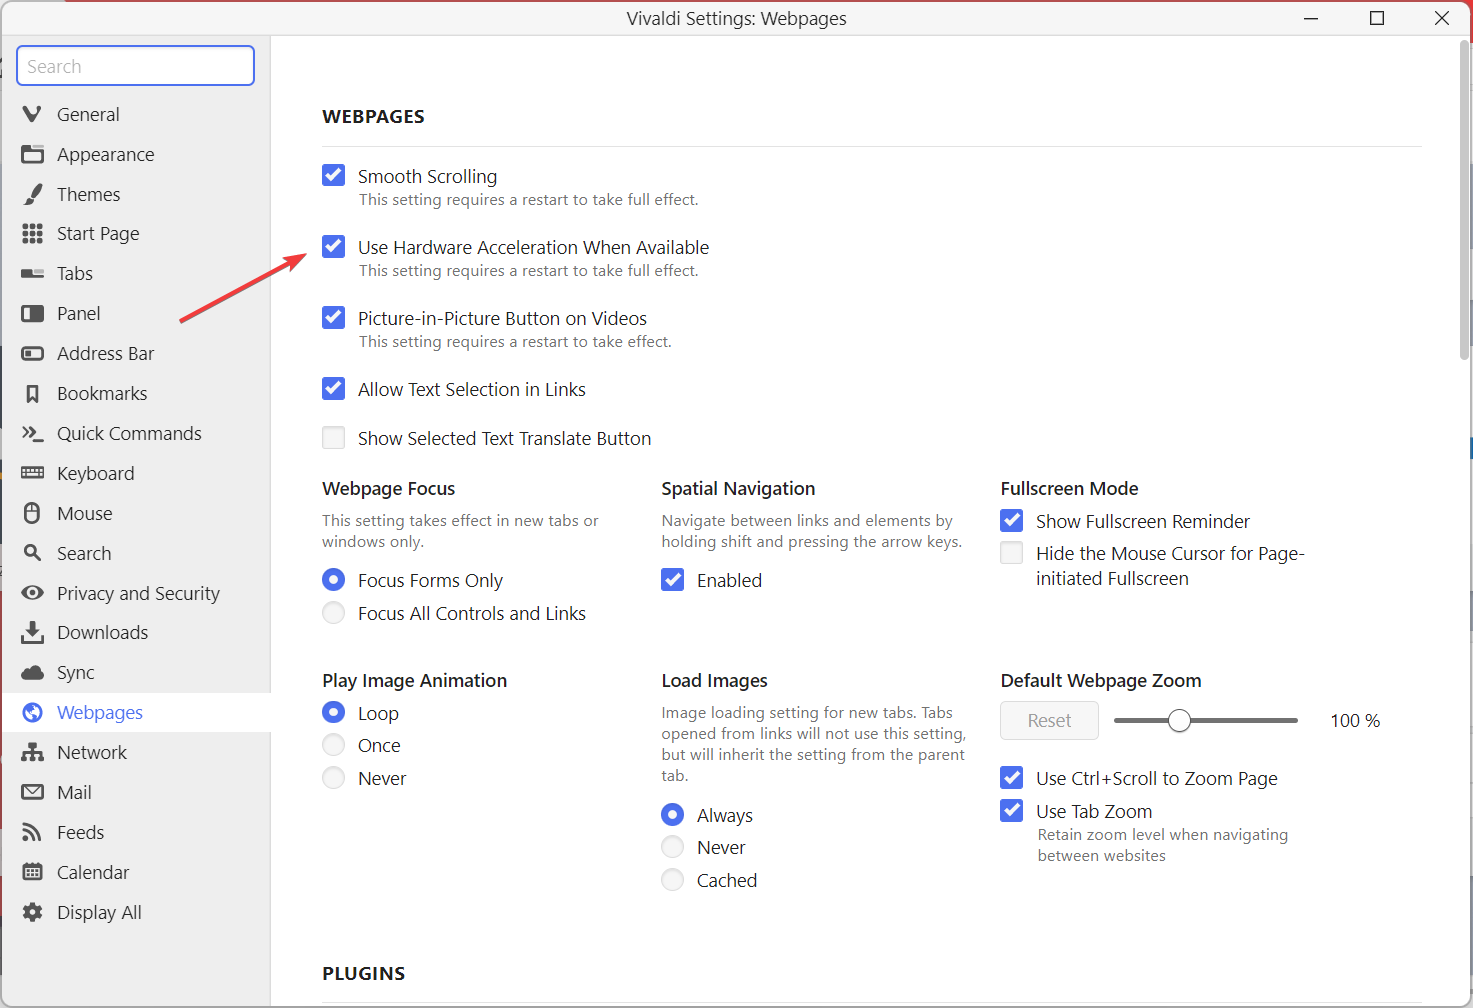Click the Display All gear icon
Viewport: 1473px width, 1008px height.
[x=32, y=912]
